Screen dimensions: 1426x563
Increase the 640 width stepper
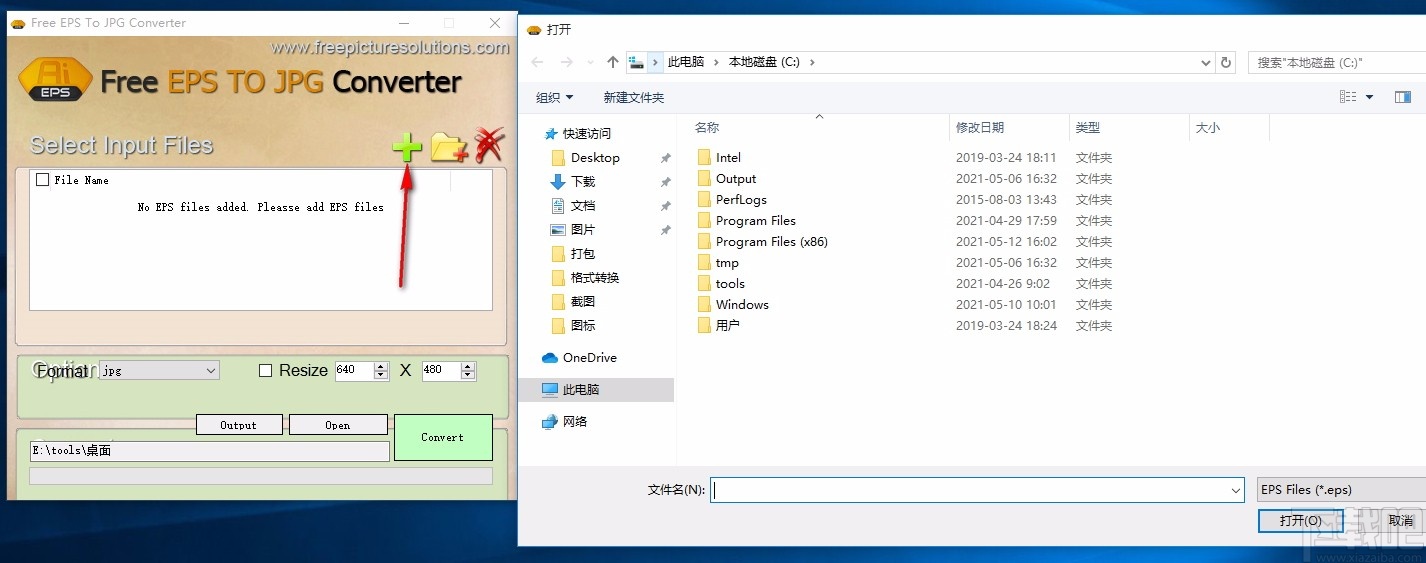click(x=381, y=366)
